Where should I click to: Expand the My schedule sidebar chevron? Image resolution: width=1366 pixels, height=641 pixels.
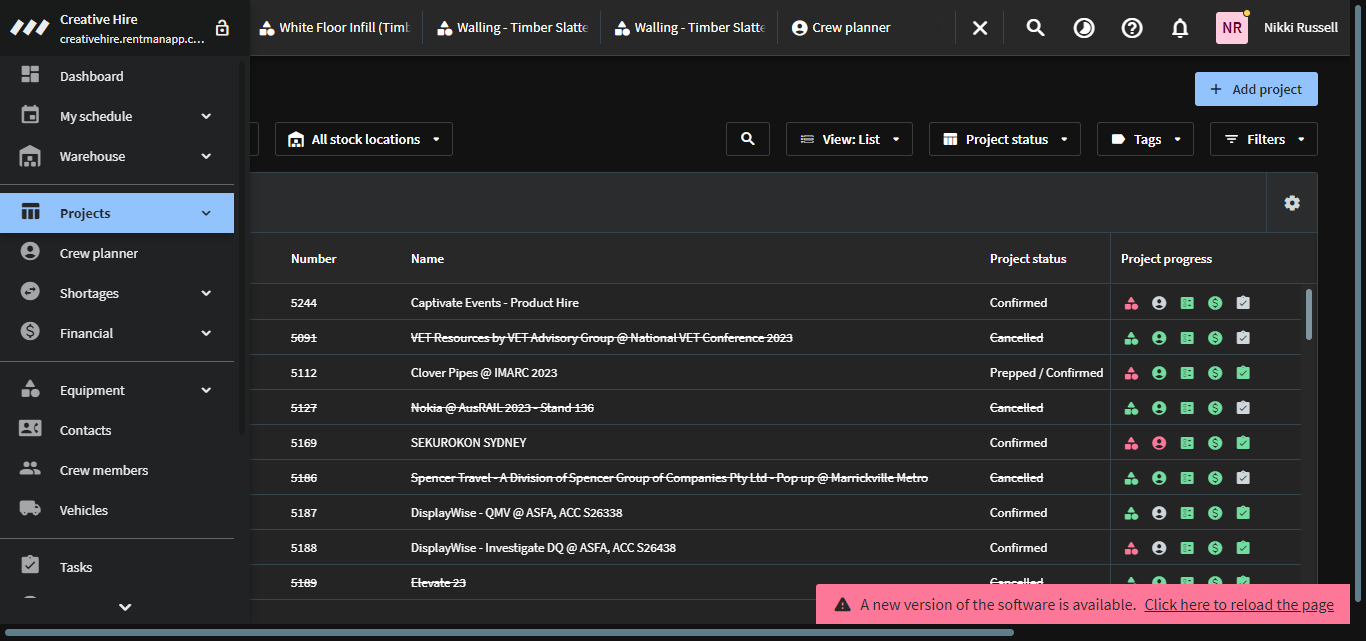206,116
